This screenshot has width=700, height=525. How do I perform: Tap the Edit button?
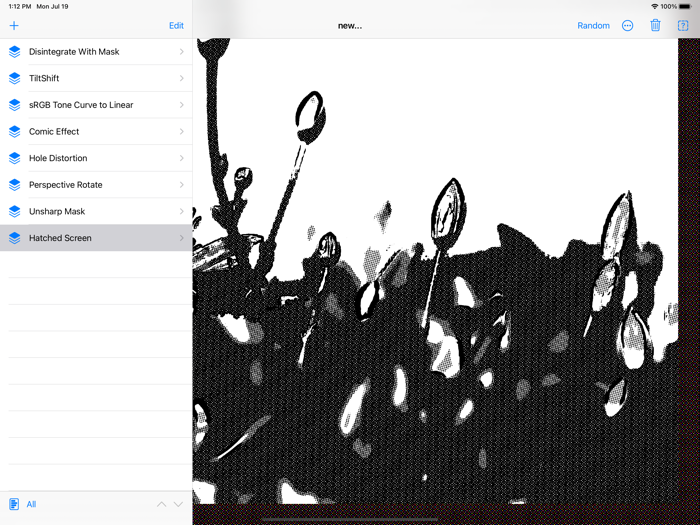pos(176,26)
